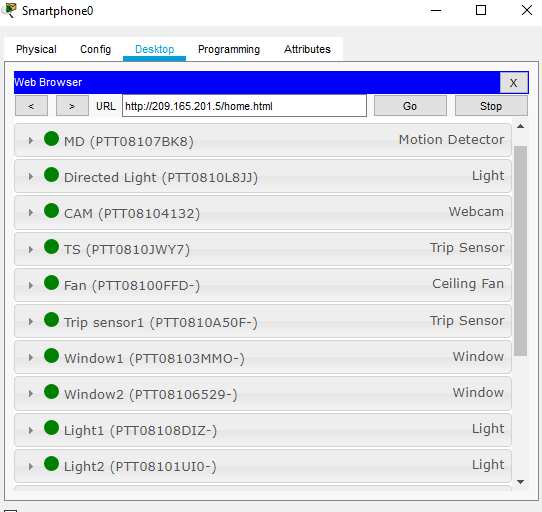Screen dimensions: 542x512
Task: Click the 'Window' label on Window1 row
Action: point(478,356)
